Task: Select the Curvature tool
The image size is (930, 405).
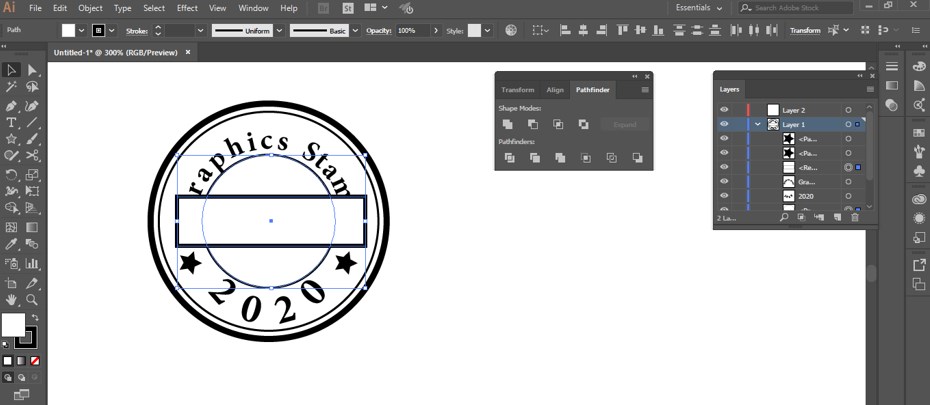Action: pos(32,106)
